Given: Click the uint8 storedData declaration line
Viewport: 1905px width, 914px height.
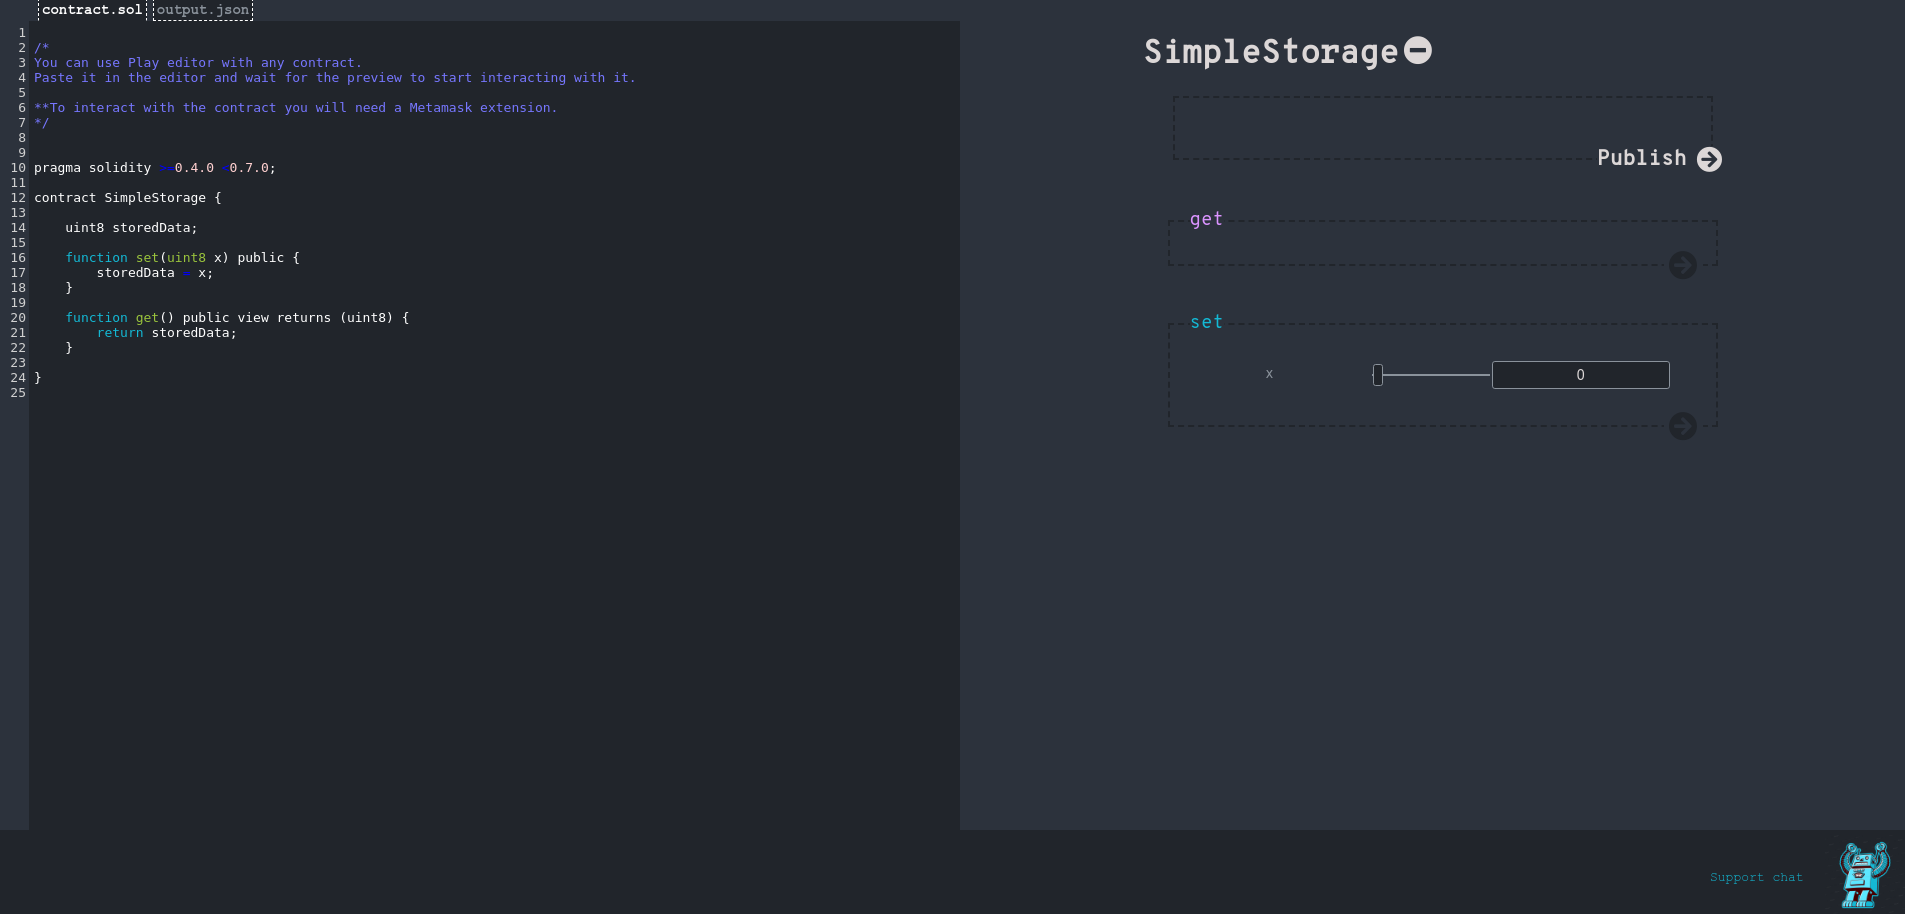Looking at the screenshot, I should point(131,228).
